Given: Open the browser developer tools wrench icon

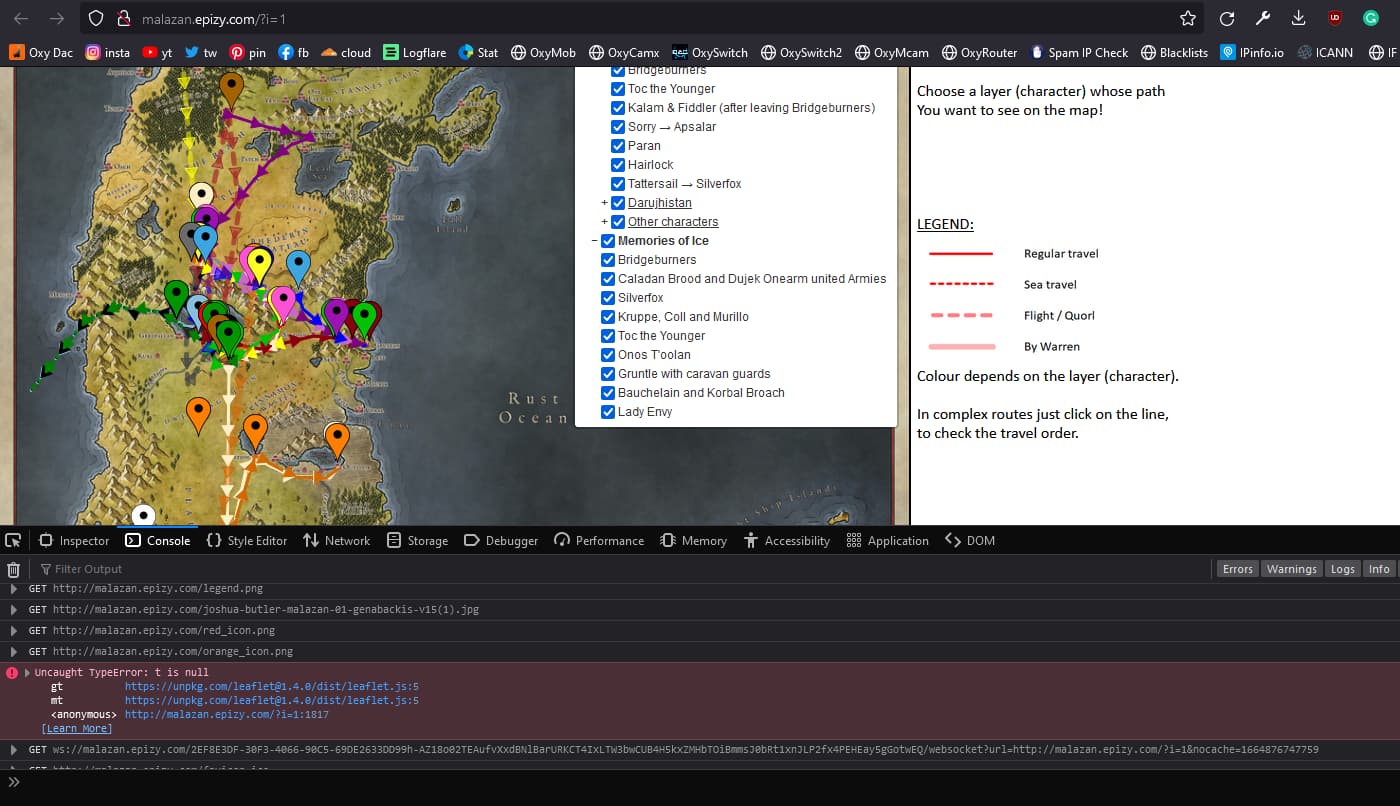Looking at the screenshot, I should pos(1264,18).
